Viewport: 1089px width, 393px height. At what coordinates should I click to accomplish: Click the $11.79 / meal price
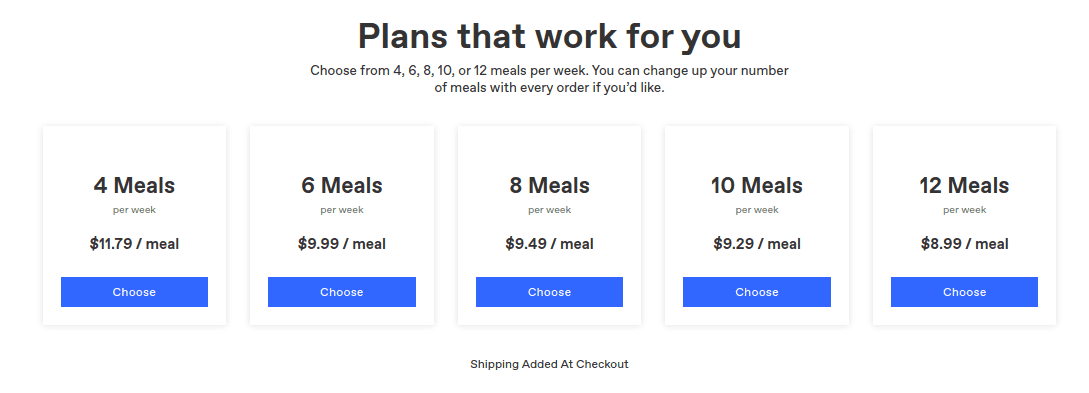tap(134, 244)
